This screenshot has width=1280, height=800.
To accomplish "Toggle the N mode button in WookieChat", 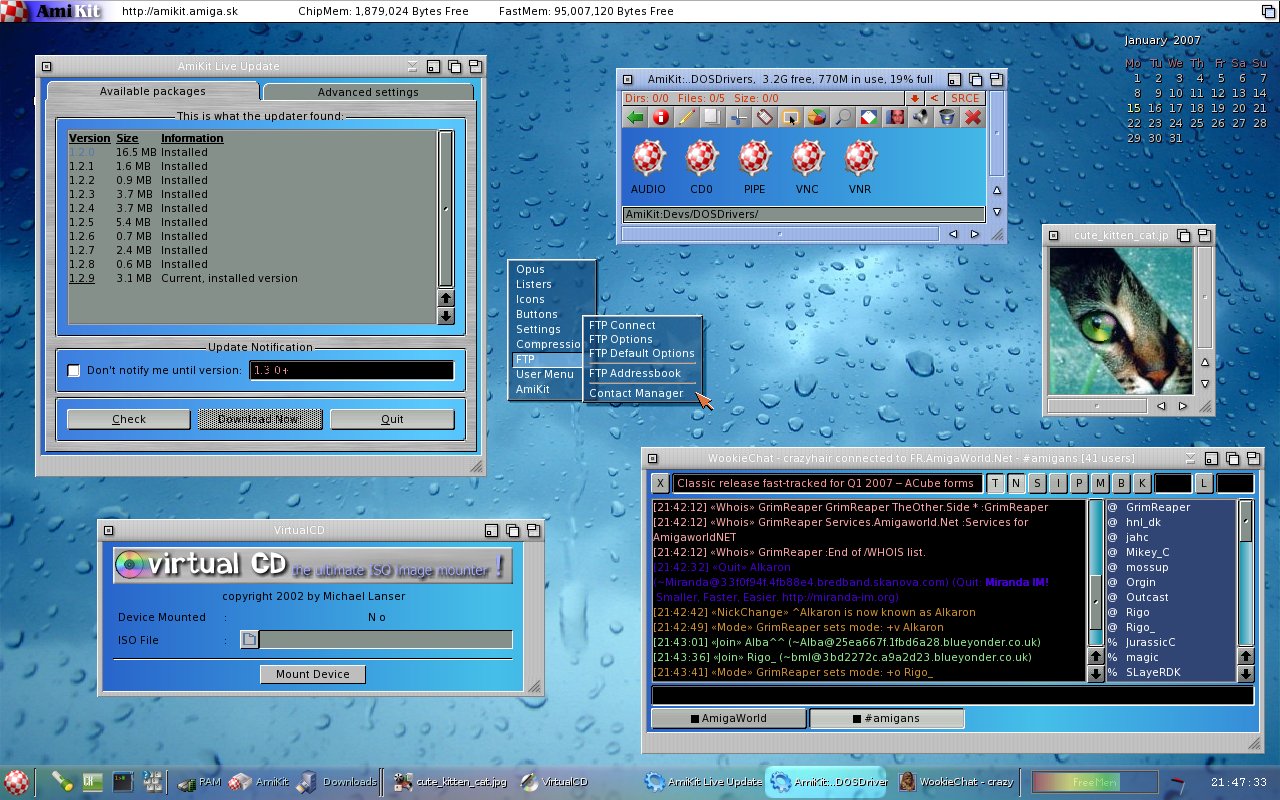I will [x=1017, y=484].
